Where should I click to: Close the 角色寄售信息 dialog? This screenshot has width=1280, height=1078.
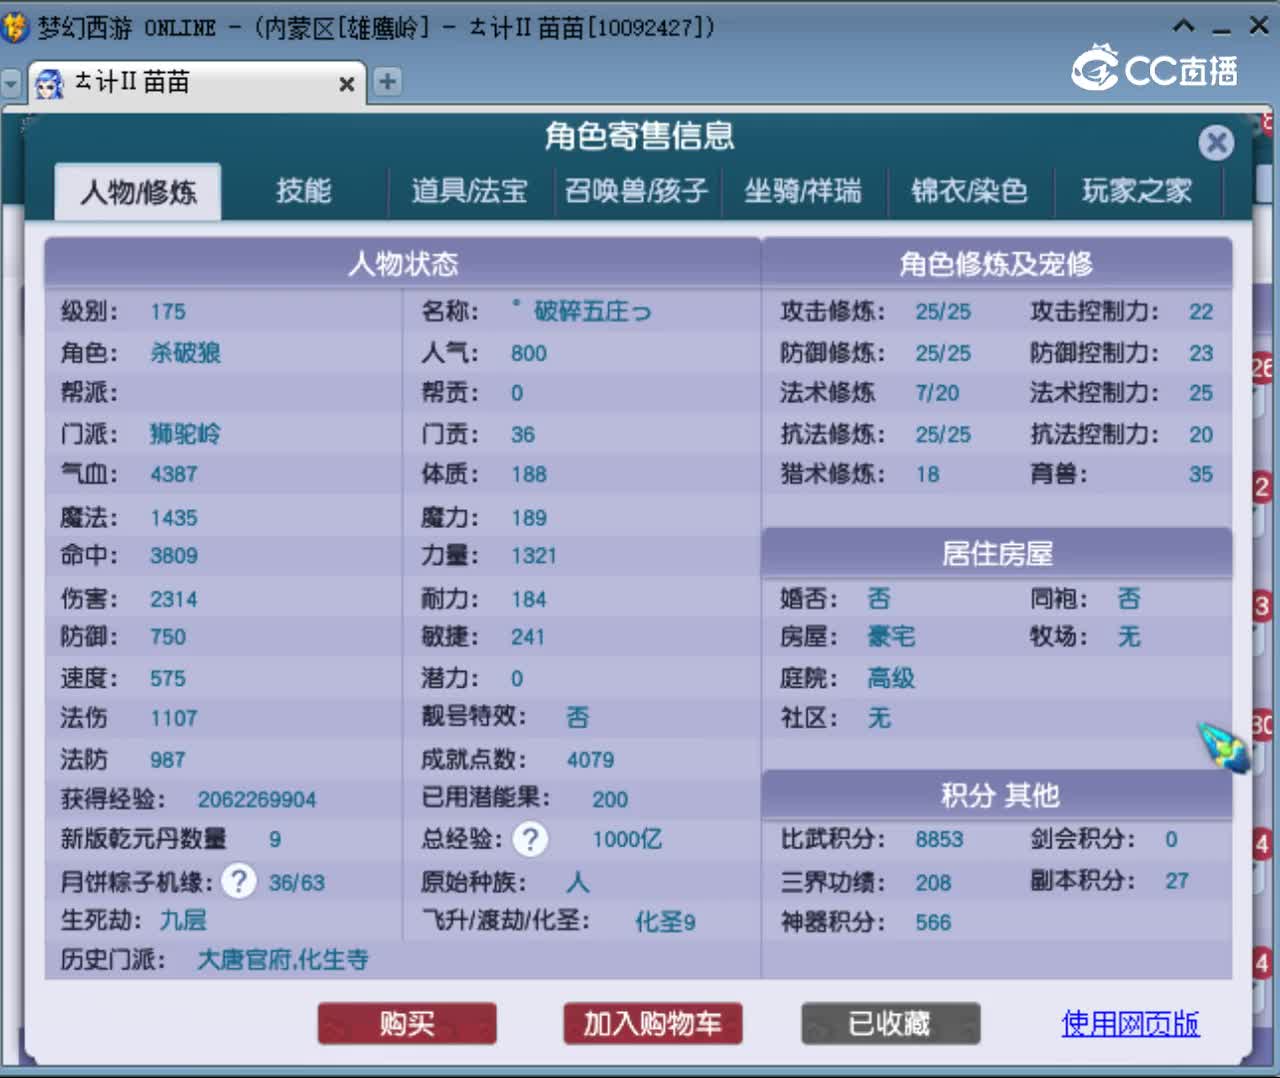coord(1216,143)
